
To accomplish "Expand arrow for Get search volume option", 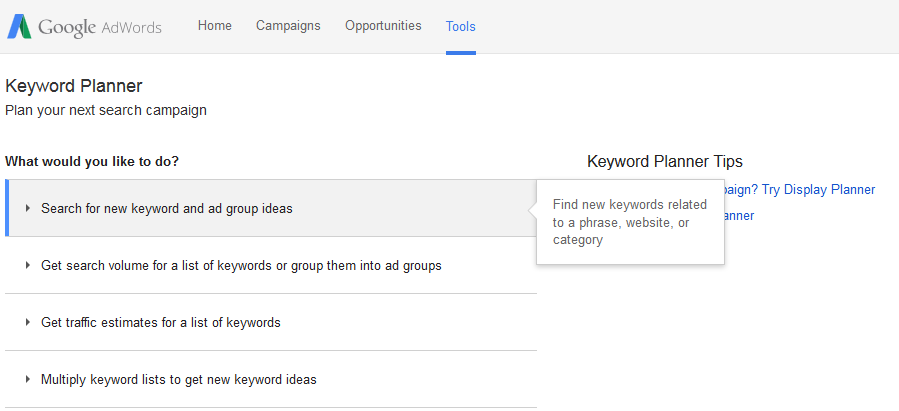I will click(x=28, y=265).
